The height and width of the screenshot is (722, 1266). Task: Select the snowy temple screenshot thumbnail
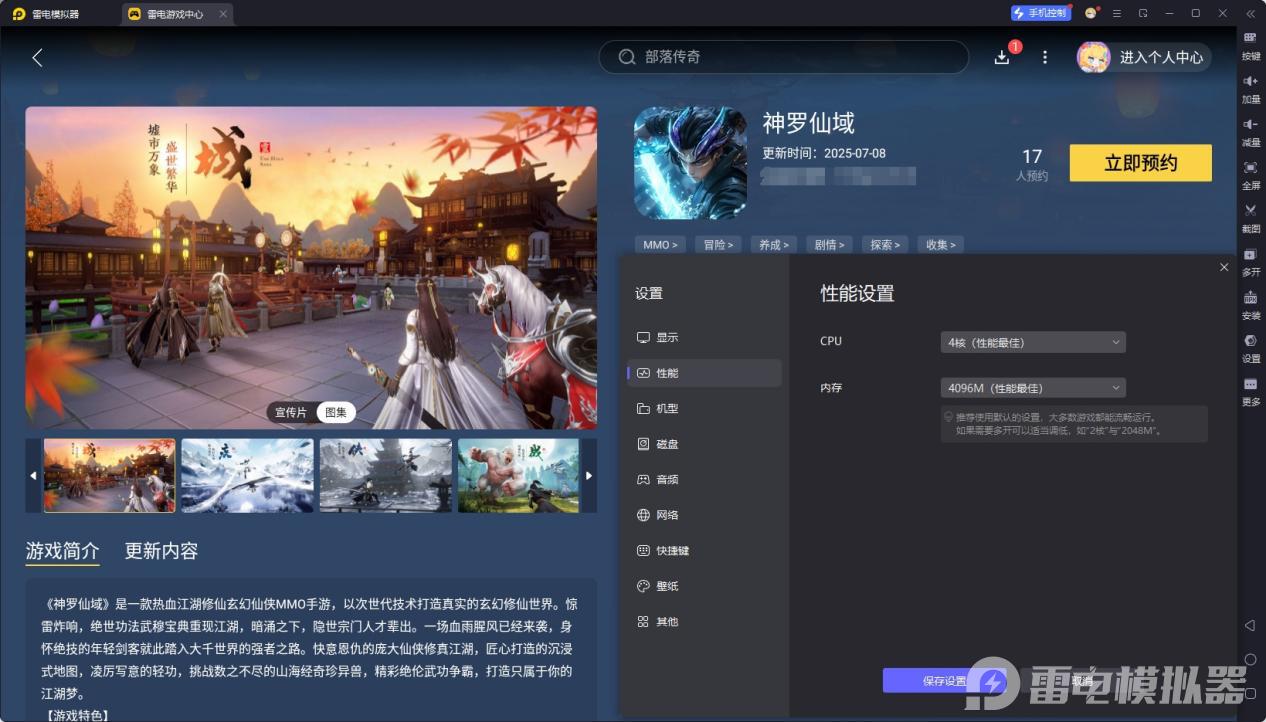pos(385,475)
